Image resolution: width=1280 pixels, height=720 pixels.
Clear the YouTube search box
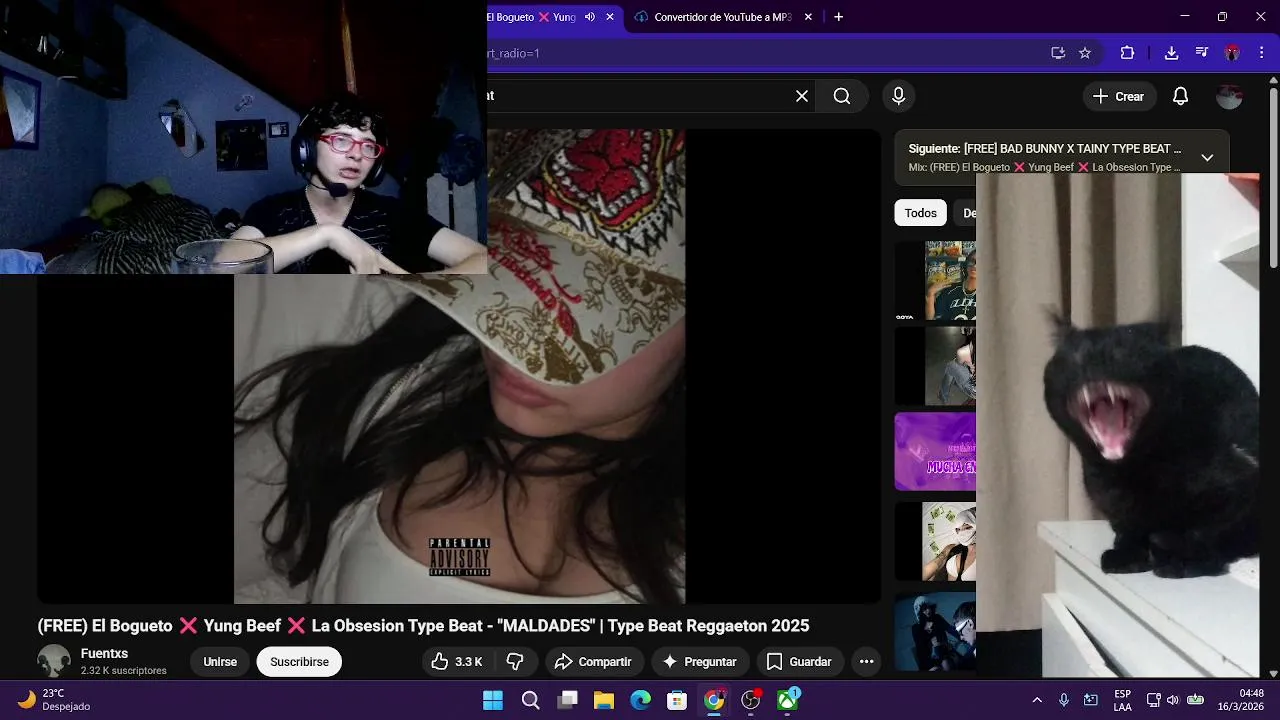[802, 96]
